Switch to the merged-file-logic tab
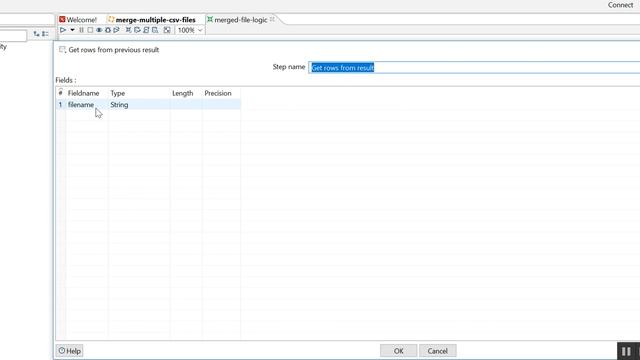Screen dimensions: 640x360 (x=237, y=20)
